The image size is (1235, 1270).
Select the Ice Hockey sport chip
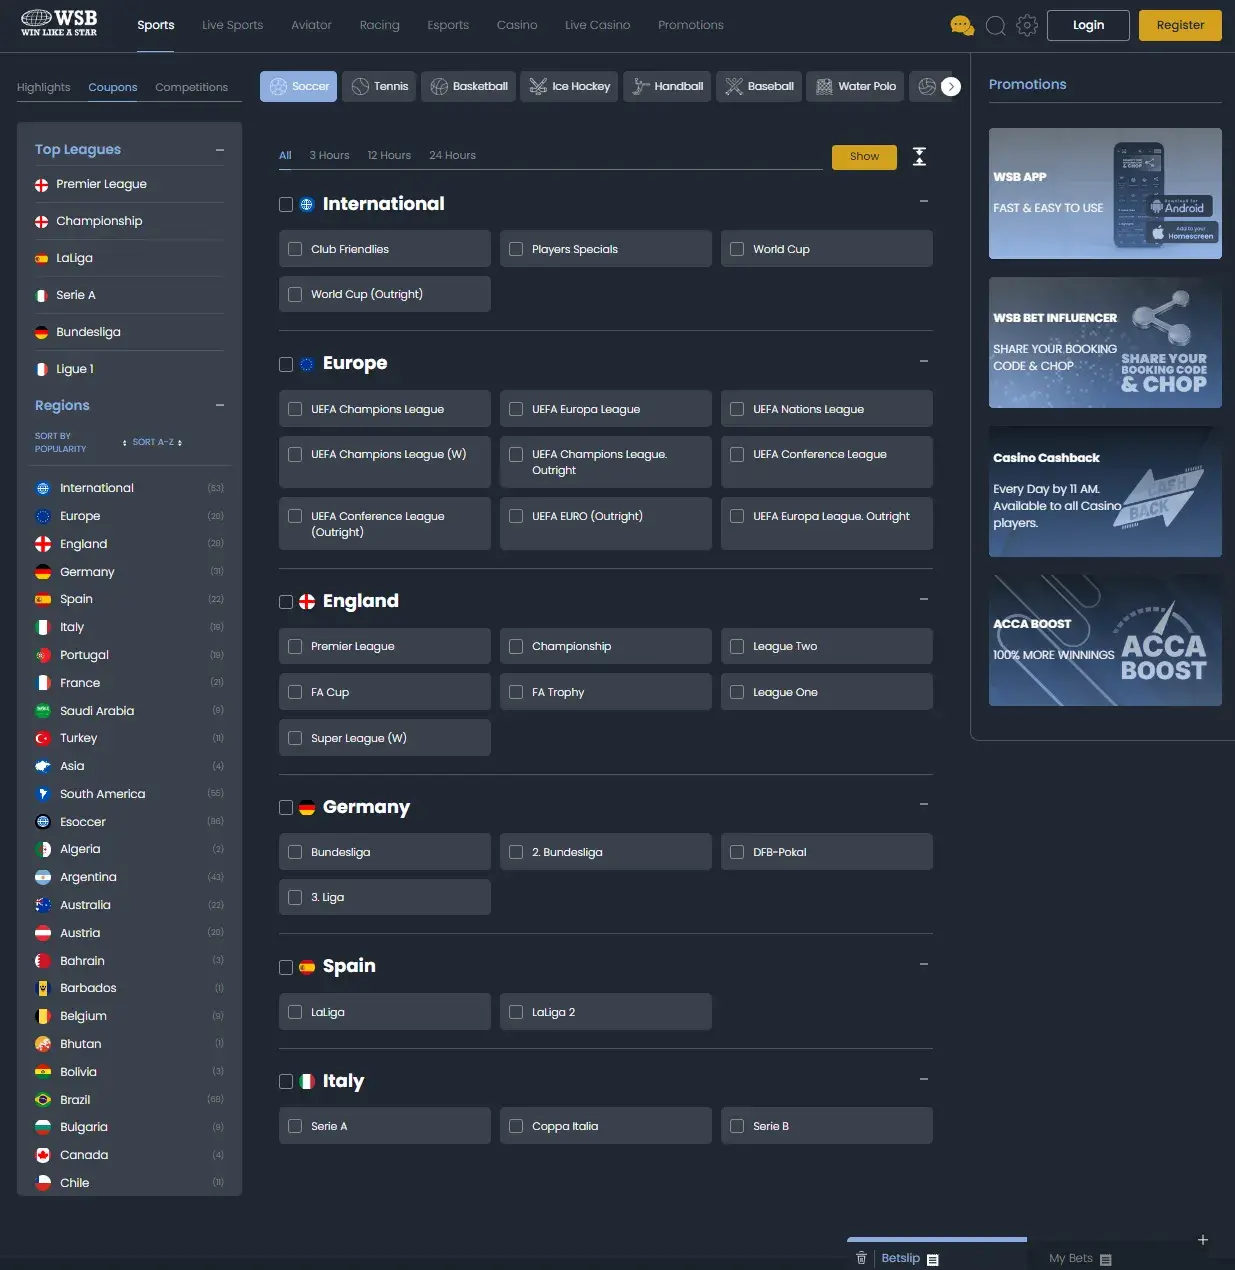(570, 87)
